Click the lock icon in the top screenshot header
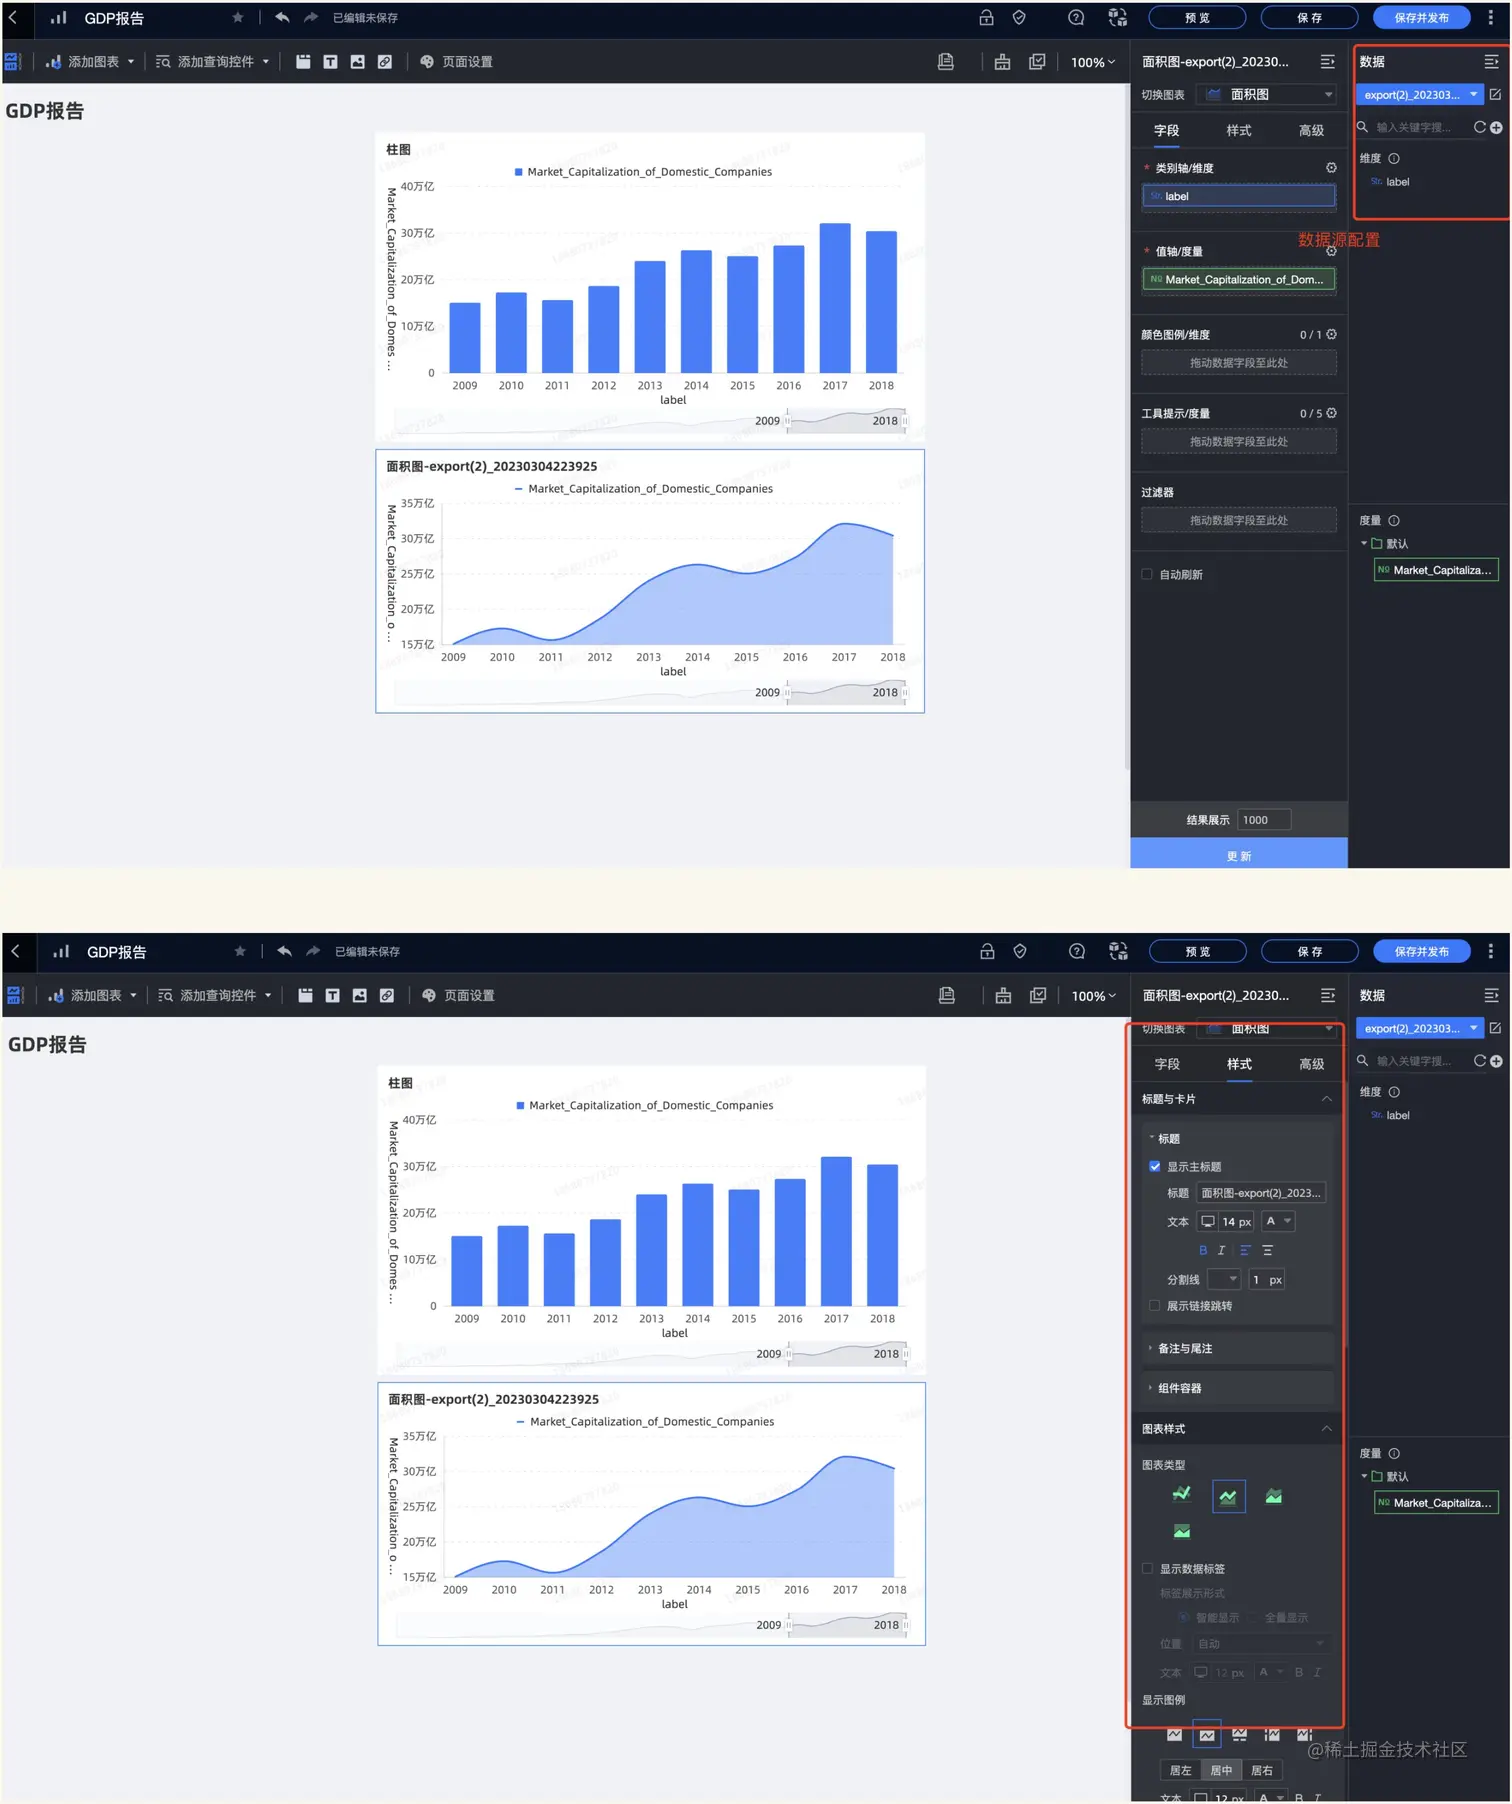The width and height of the screenshot is (1512, 1804). click(x=986, y=17)
